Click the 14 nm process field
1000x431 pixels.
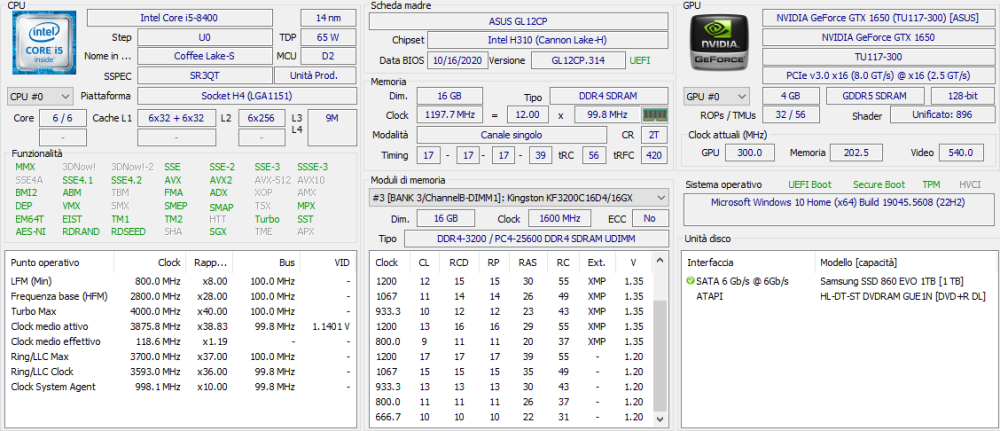coord(328,18)
